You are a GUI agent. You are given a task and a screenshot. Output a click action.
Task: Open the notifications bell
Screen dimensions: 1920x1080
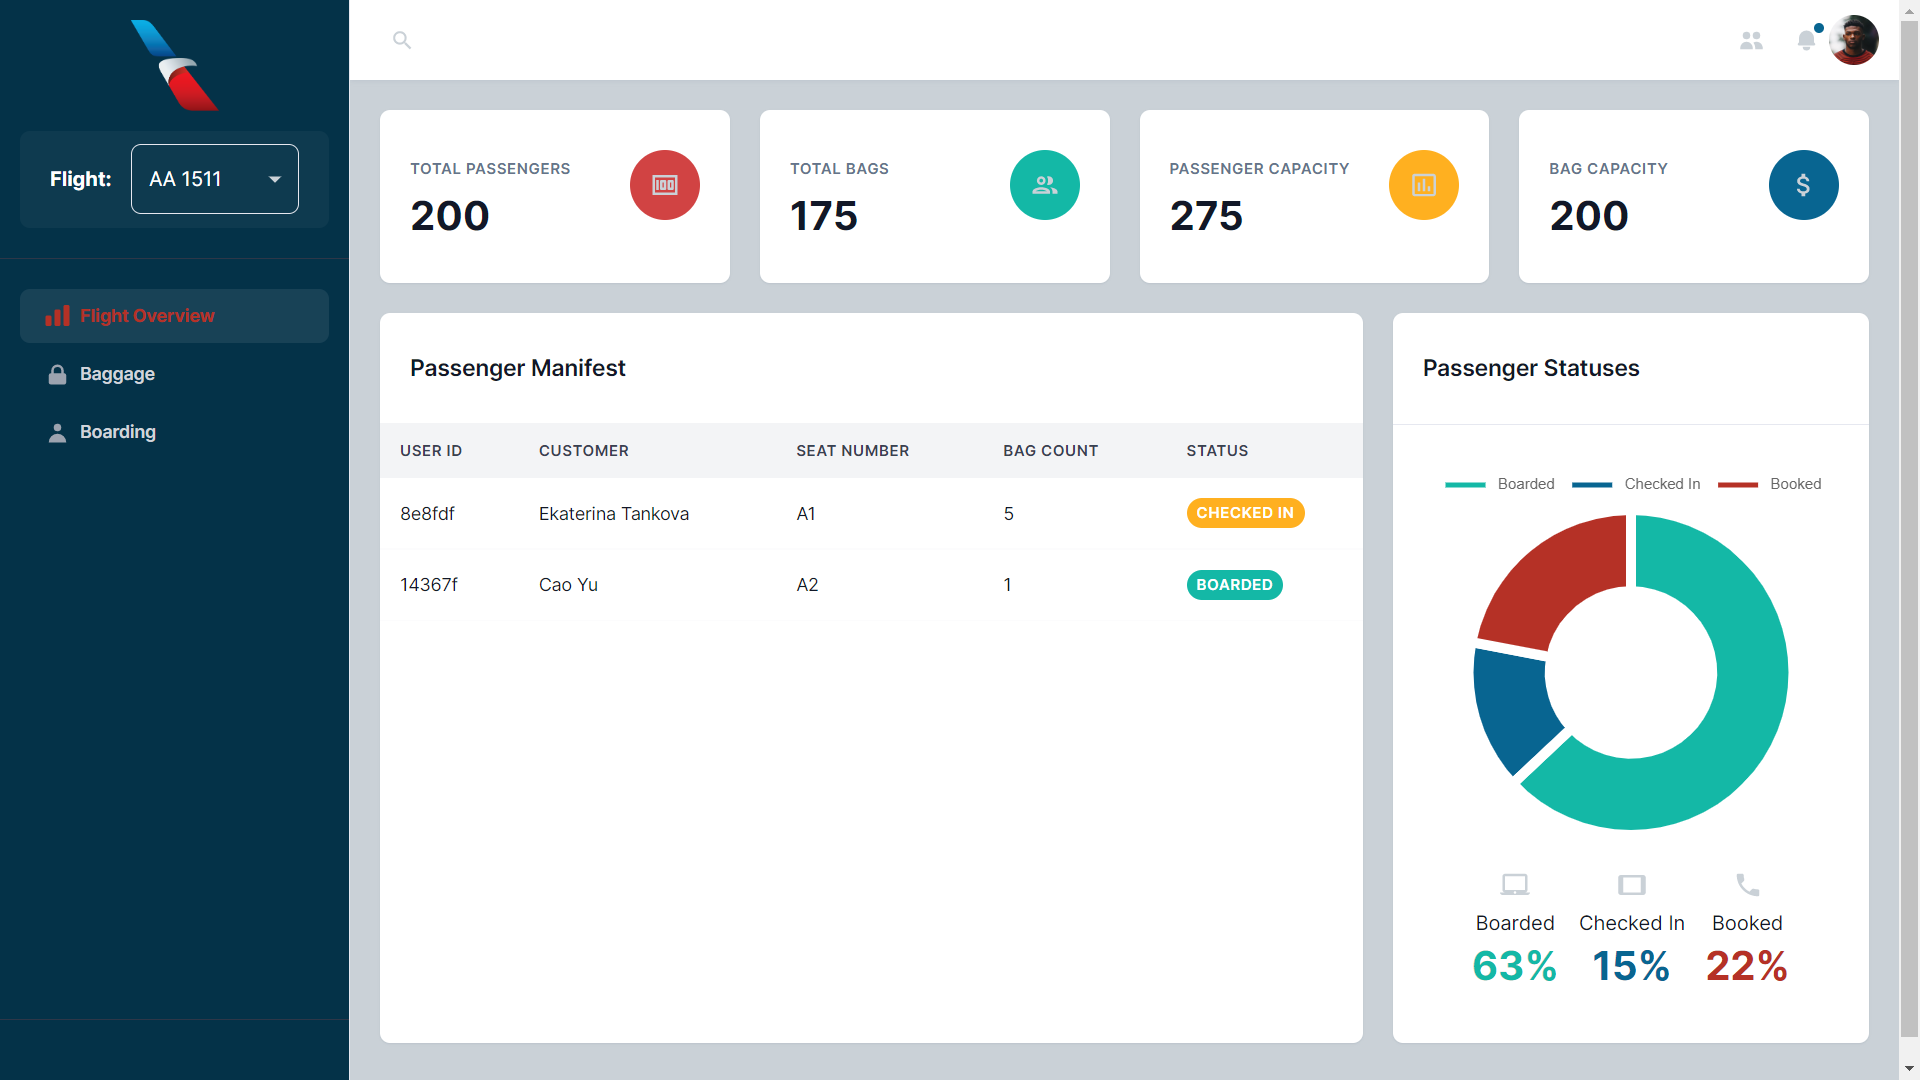[x=1806, y=40]
